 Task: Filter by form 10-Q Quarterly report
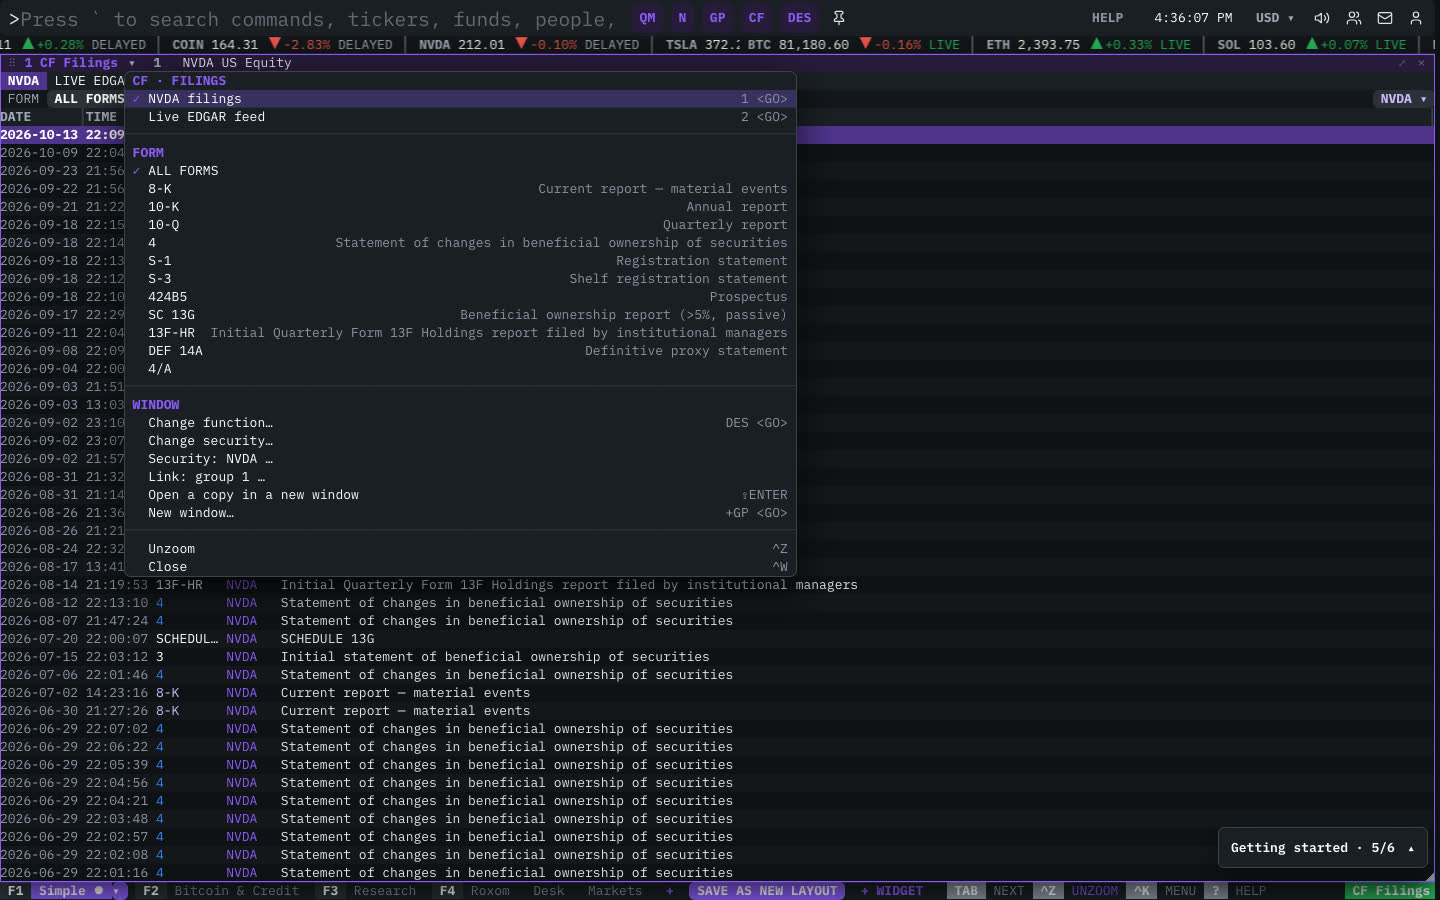coord(460,225)
